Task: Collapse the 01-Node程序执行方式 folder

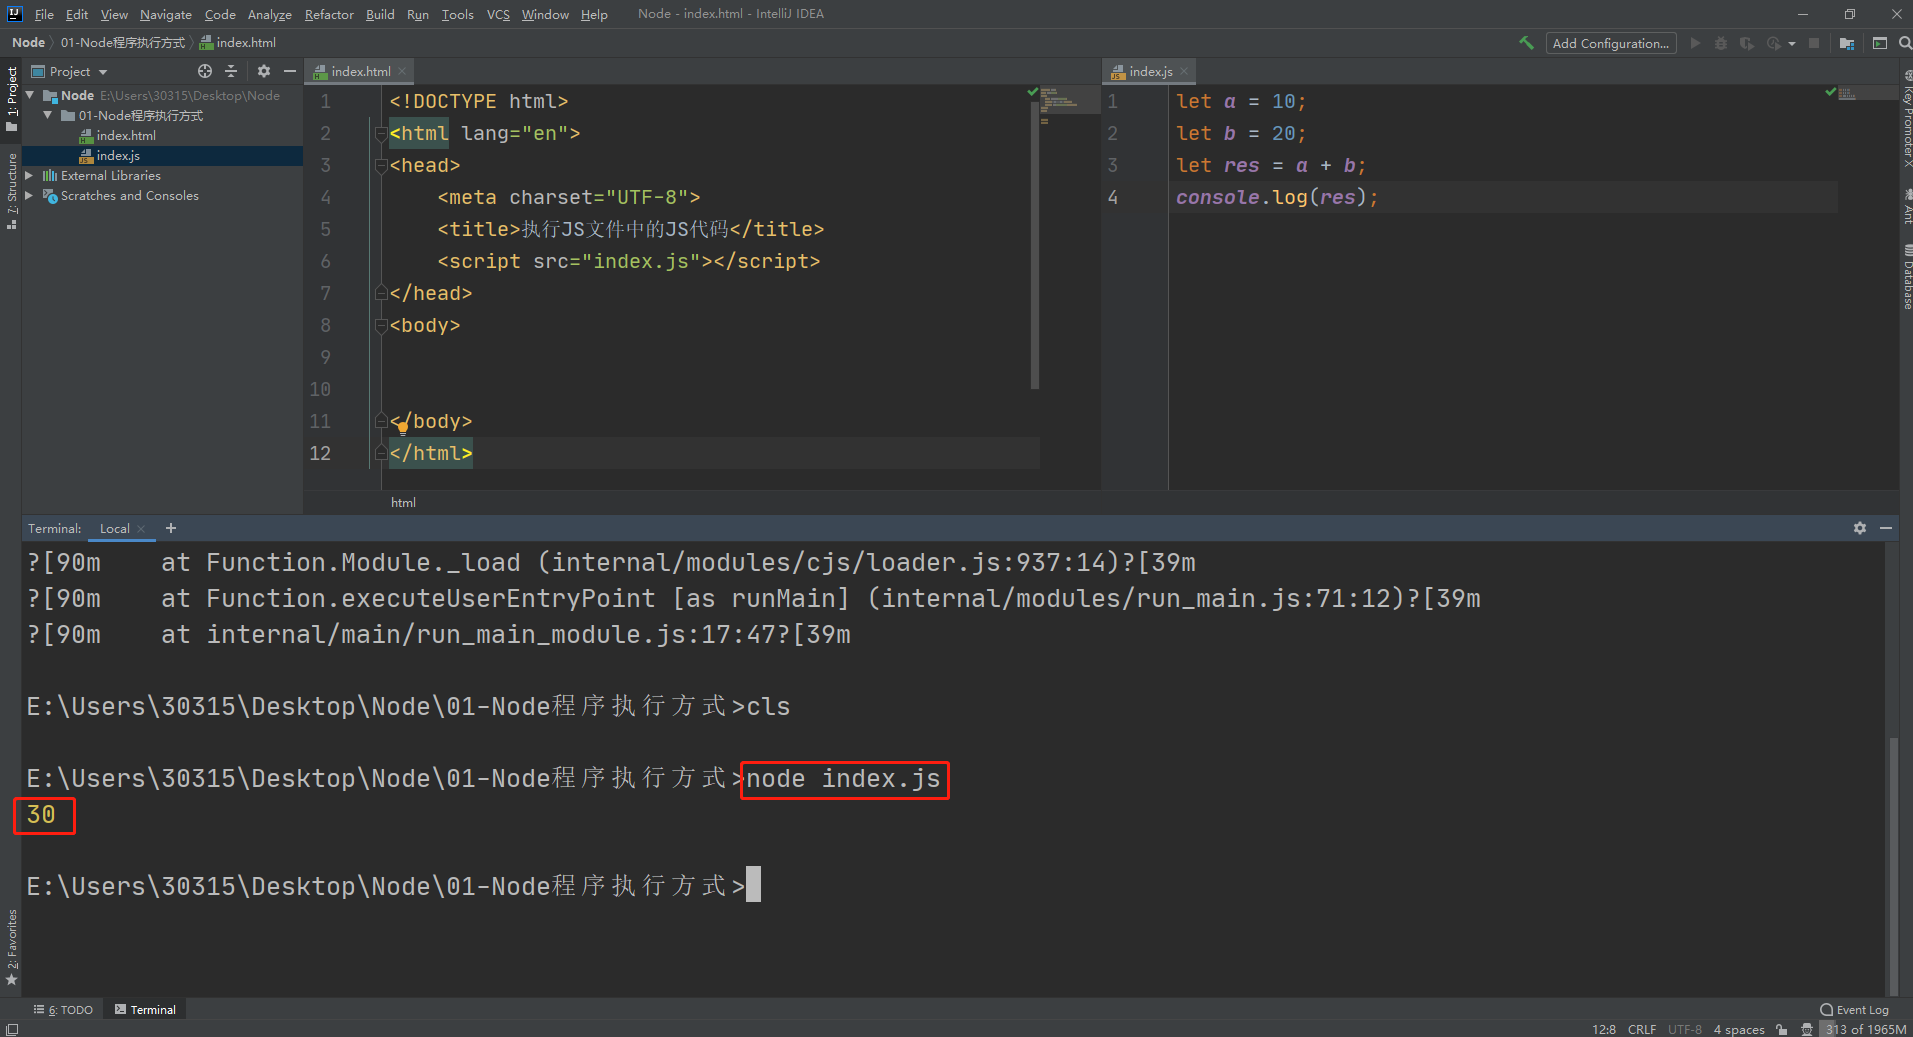Action: click(47, 115)
